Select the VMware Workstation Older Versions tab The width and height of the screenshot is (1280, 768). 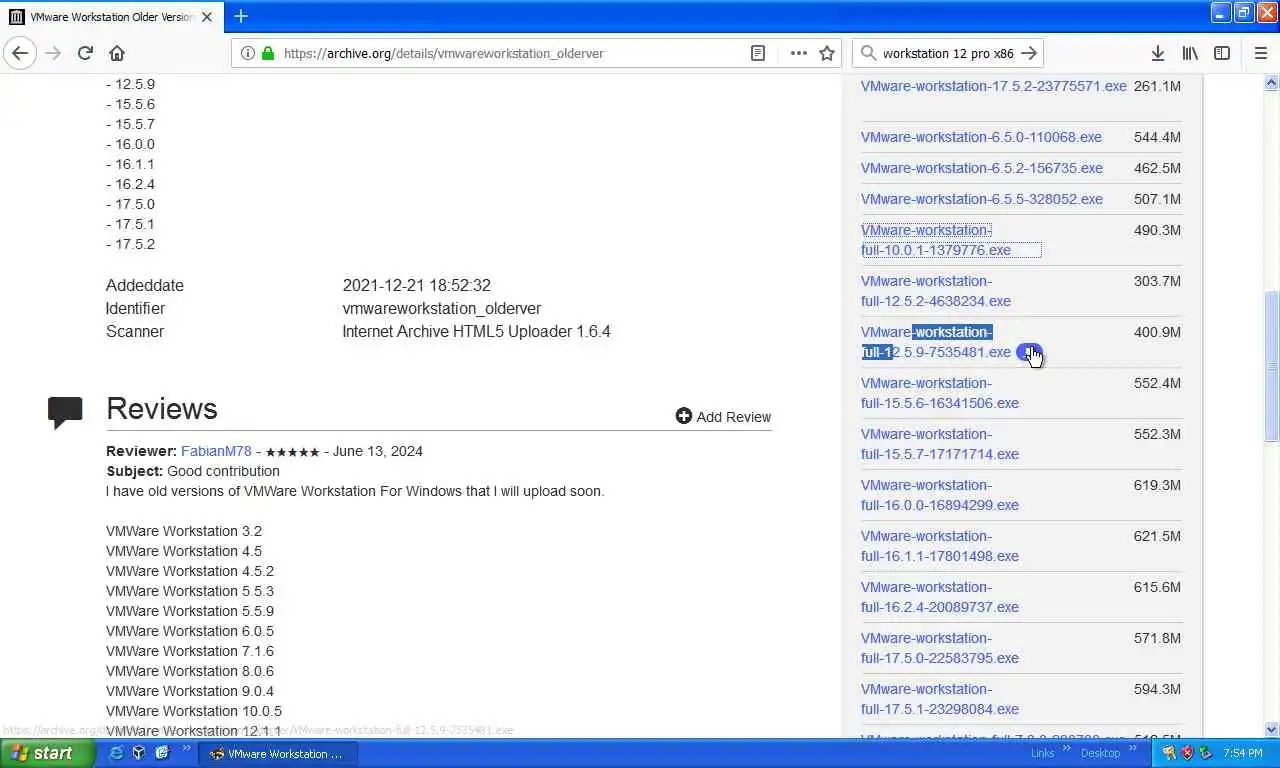point(111,17)
